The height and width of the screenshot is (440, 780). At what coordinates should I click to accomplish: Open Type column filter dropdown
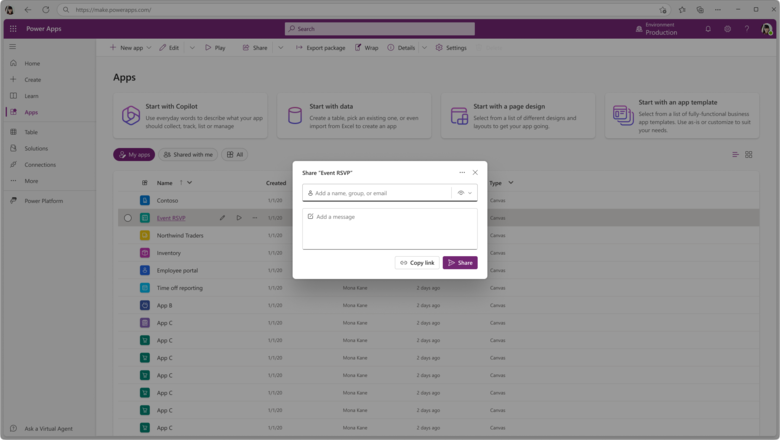tap(511, 183)
